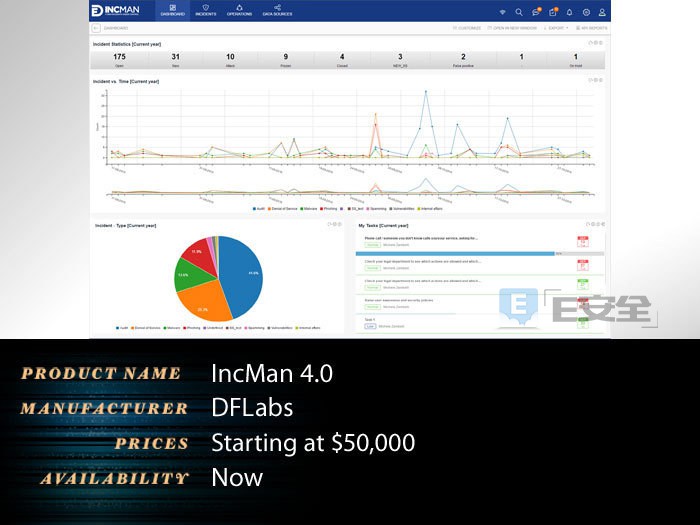The image size is (700, 525).
Task: Open the user profile icon
Action: pyautogui.click(x=602, y=12)
